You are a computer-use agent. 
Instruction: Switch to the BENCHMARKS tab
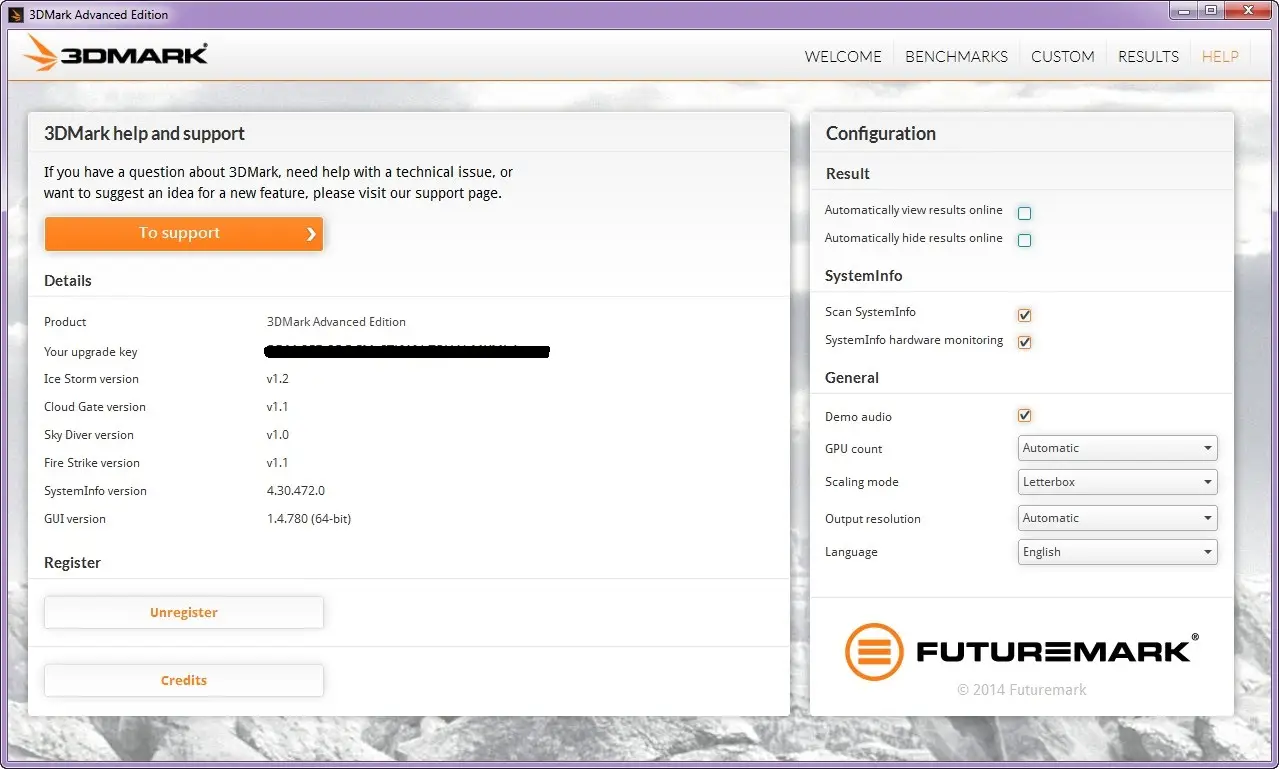click(x=956, y=57)
